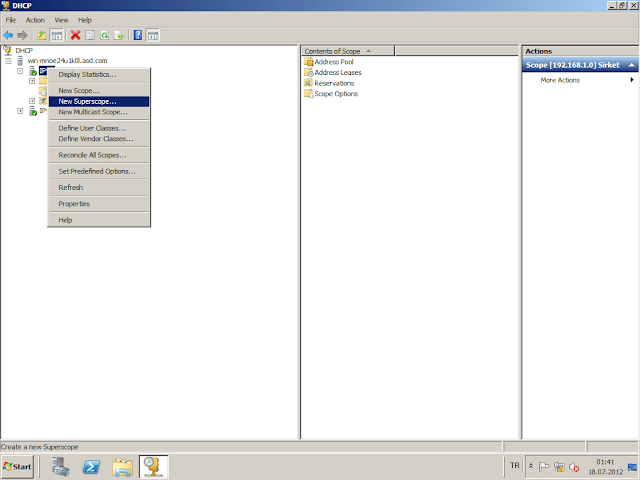This screenshot has height=480, width=640.
Task: Click the Refresh toolbar icon
Action: pyautogui.click(x=105, y=35)
